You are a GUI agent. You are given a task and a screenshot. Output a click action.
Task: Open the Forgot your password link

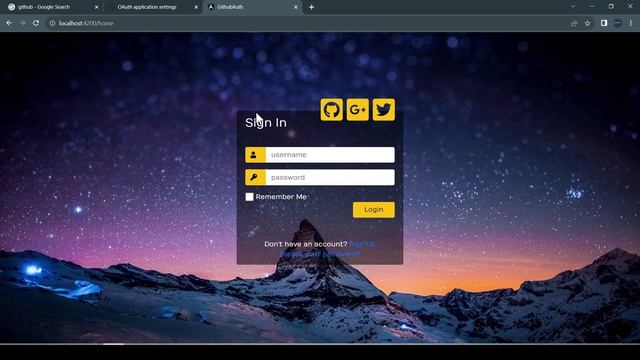pyautogui.click(x=320, y=254)
